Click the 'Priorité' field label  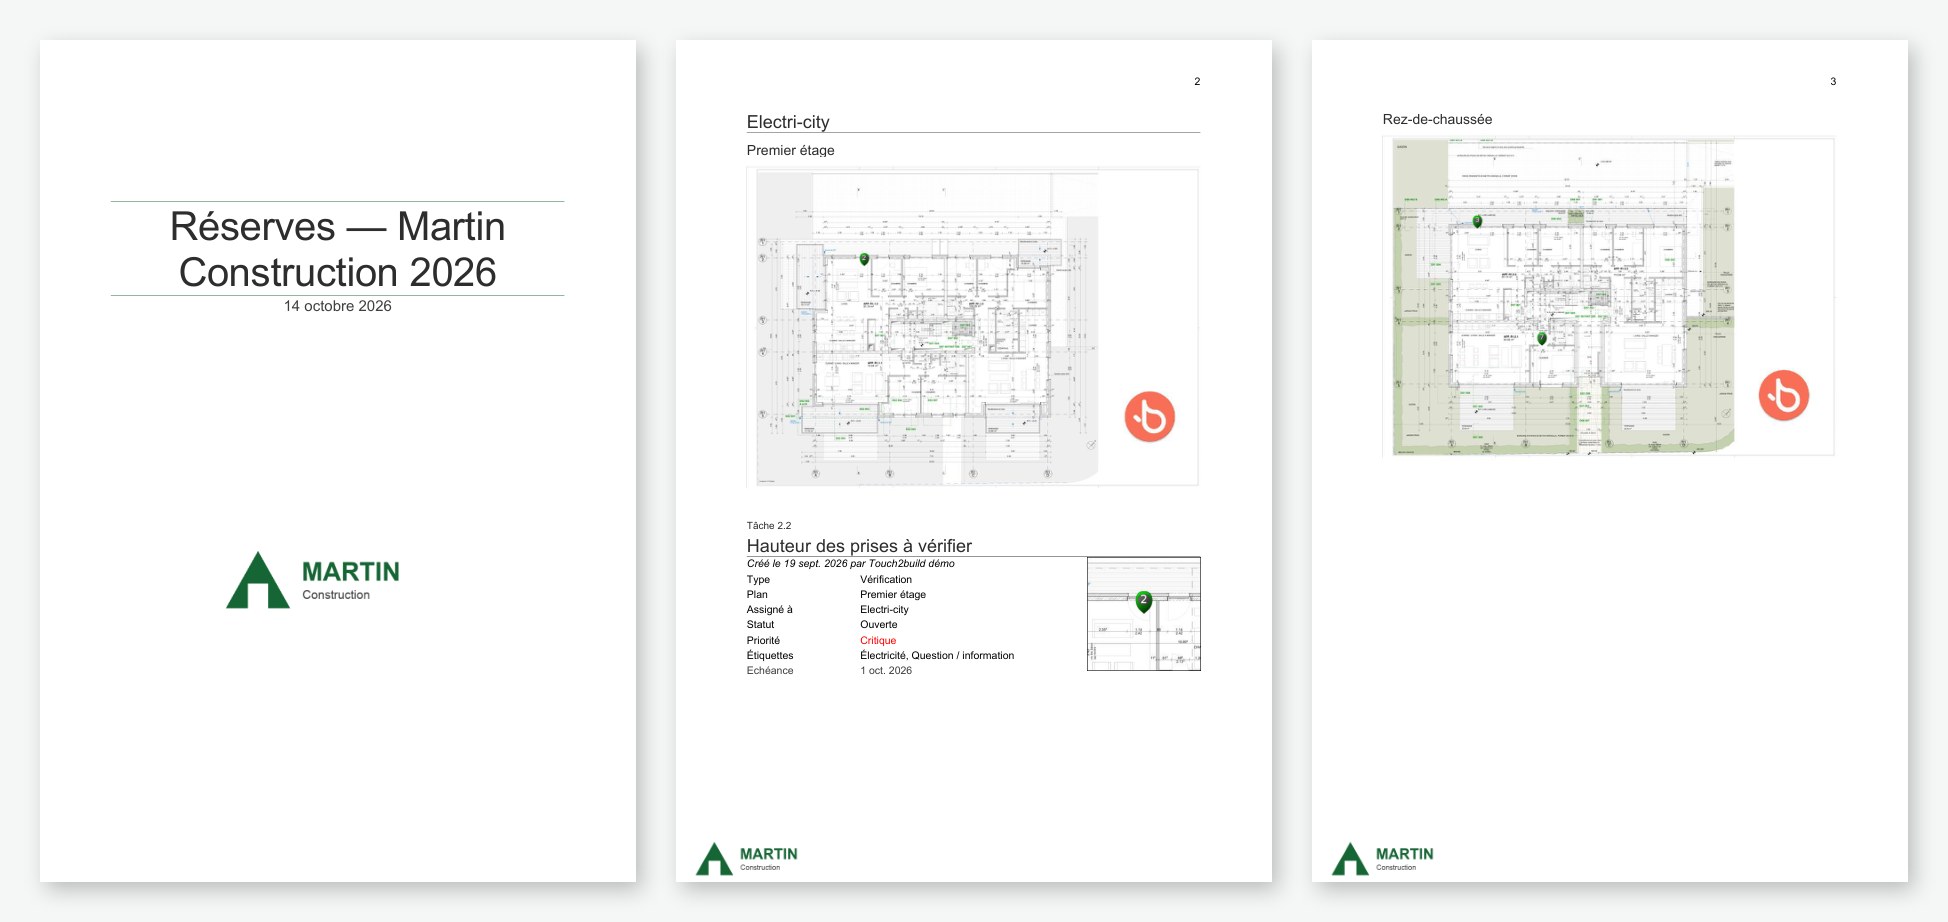coord(763,640)
